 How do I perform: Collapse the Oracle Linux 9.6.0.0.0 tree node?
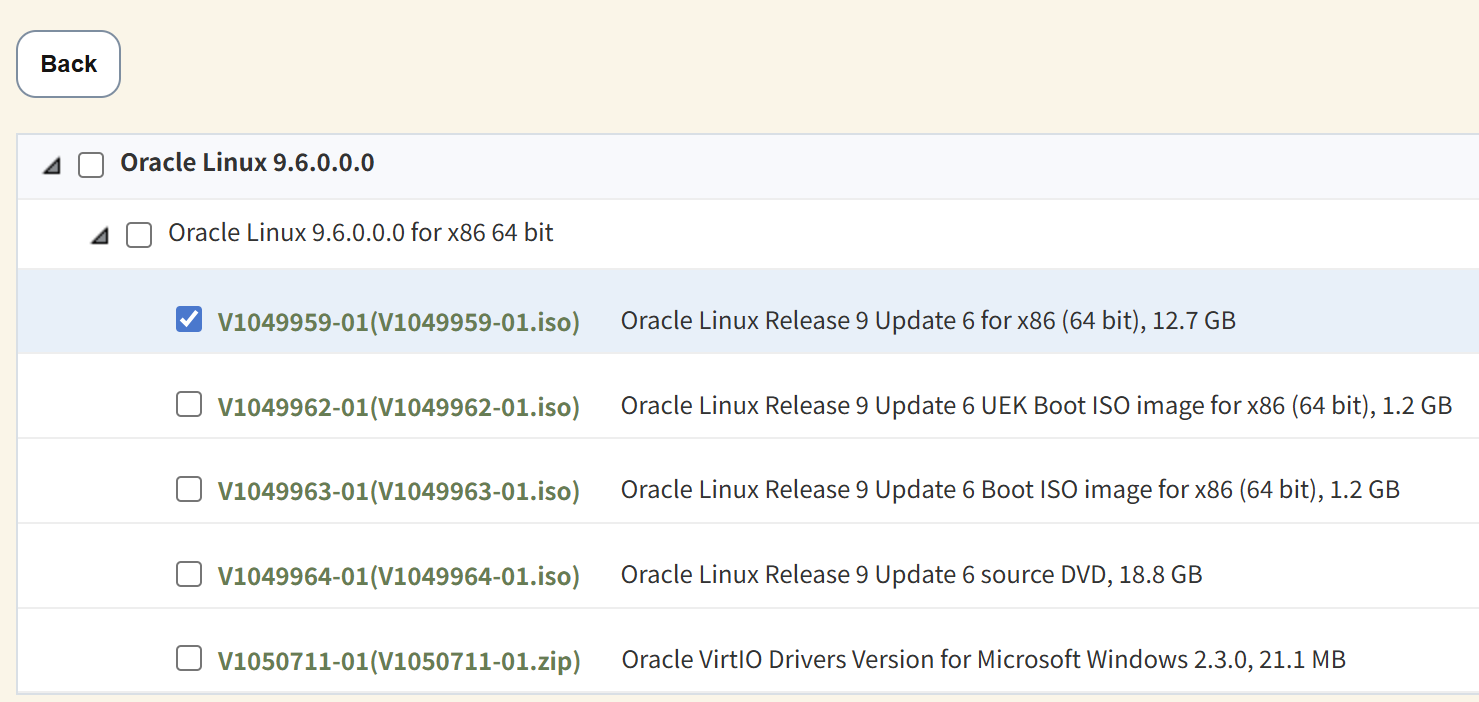tap(51, 167)
